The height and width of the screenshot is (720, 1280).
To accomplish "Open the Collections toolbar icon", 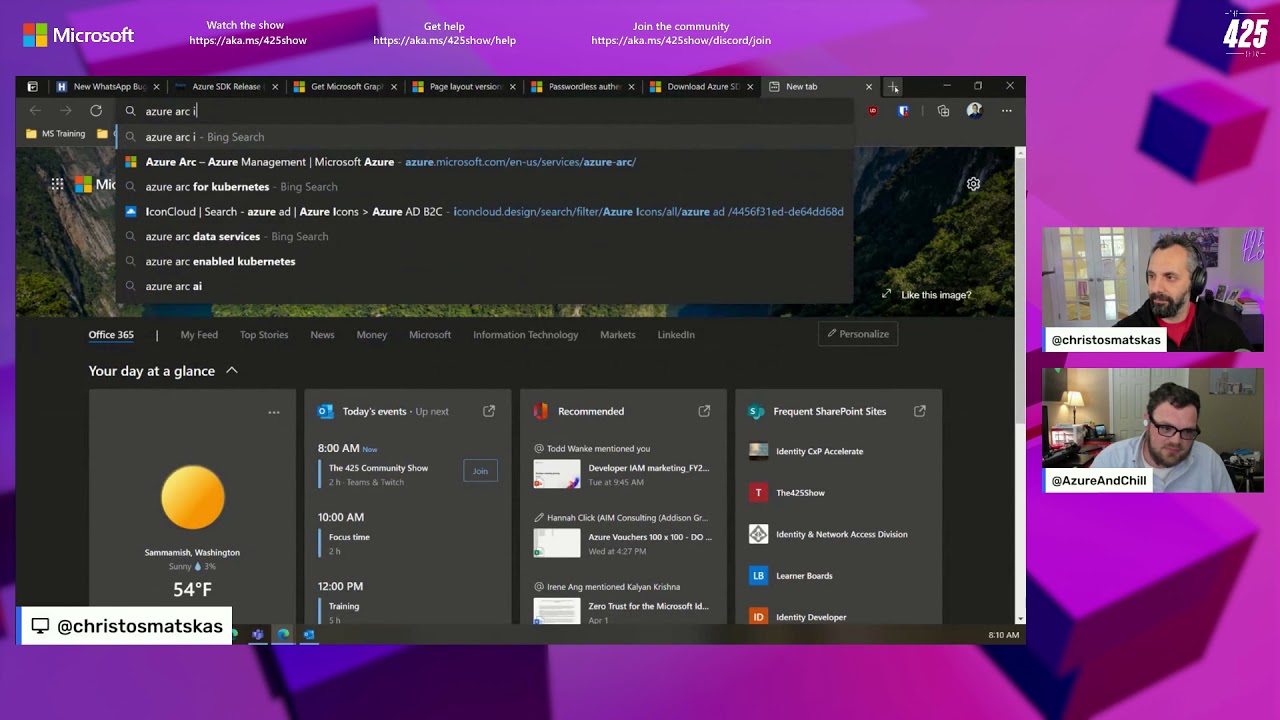I will tap(943, 111).
